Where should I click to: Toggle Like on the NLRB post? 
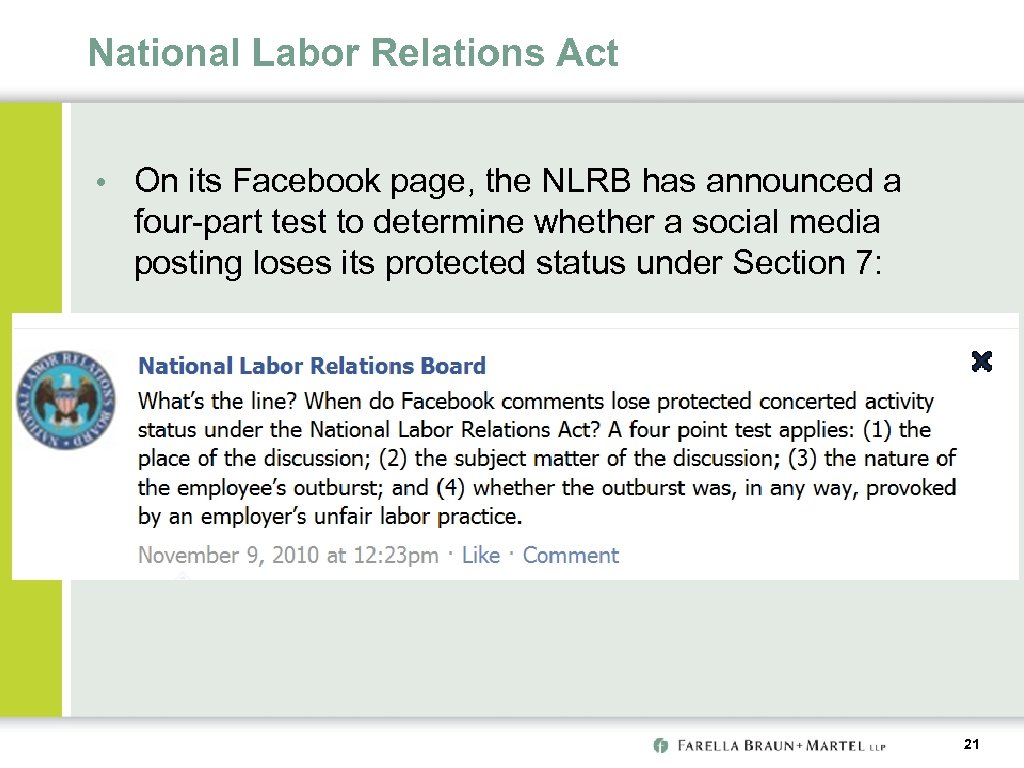click(x=482, y=555)
